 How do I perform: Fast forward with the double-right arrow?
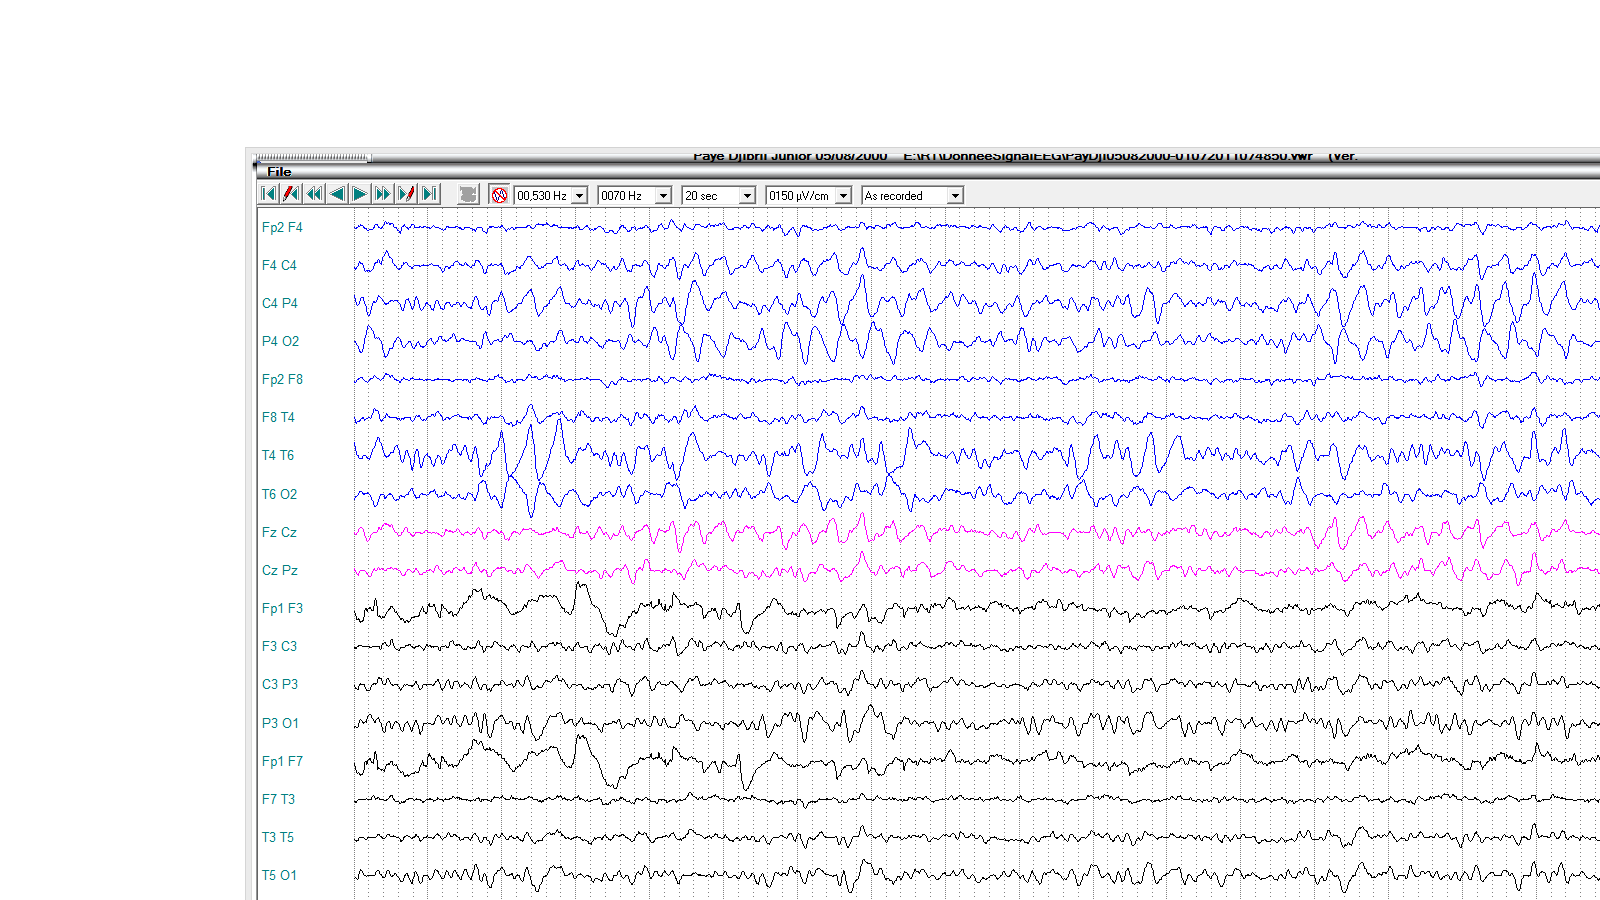pos(383,194)
